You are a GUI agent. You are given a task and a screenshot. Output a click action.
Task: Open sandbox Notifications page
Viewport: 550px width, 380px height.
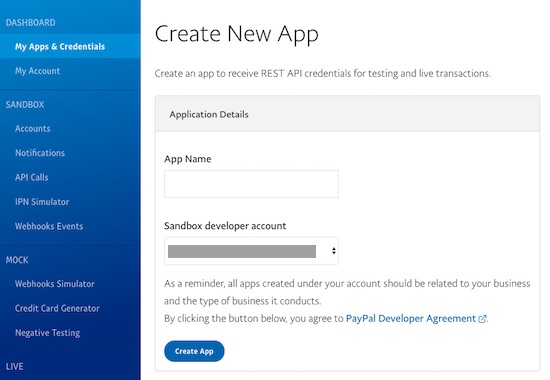pyautogui.click(x=40, y=153)
